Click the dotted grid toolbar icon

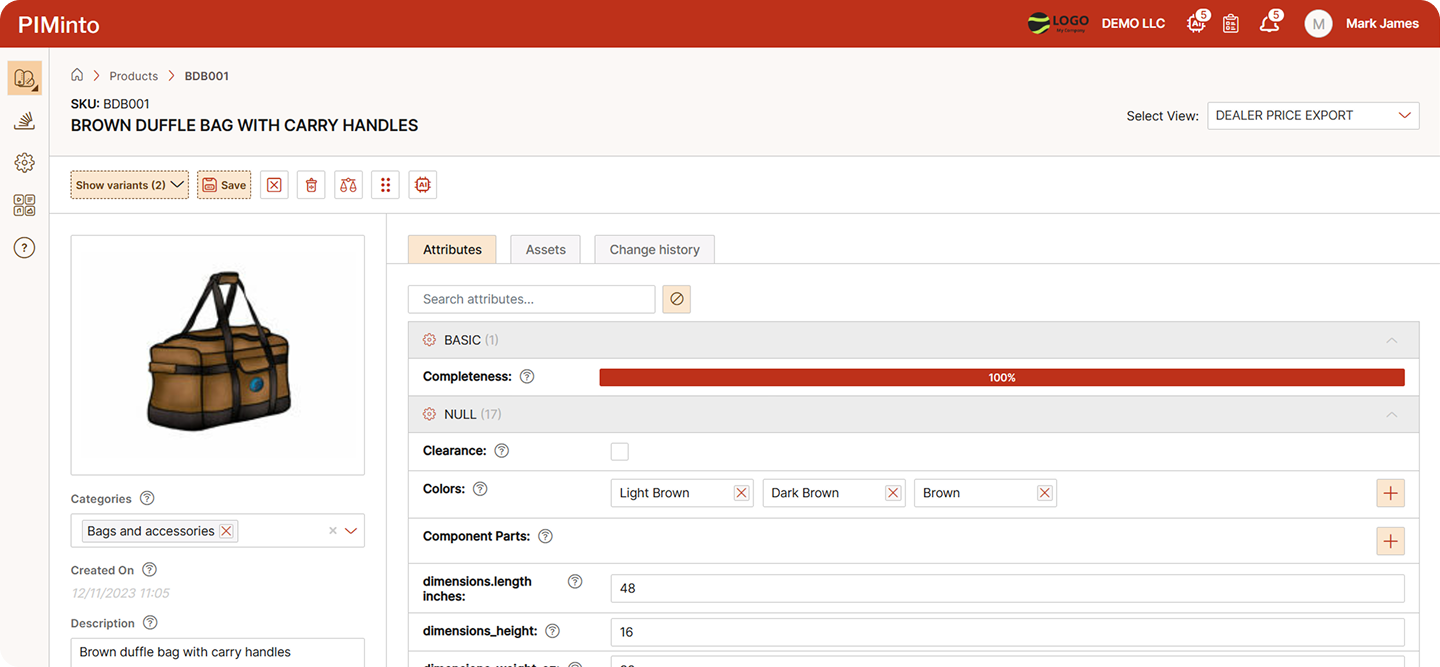(385, 184)
